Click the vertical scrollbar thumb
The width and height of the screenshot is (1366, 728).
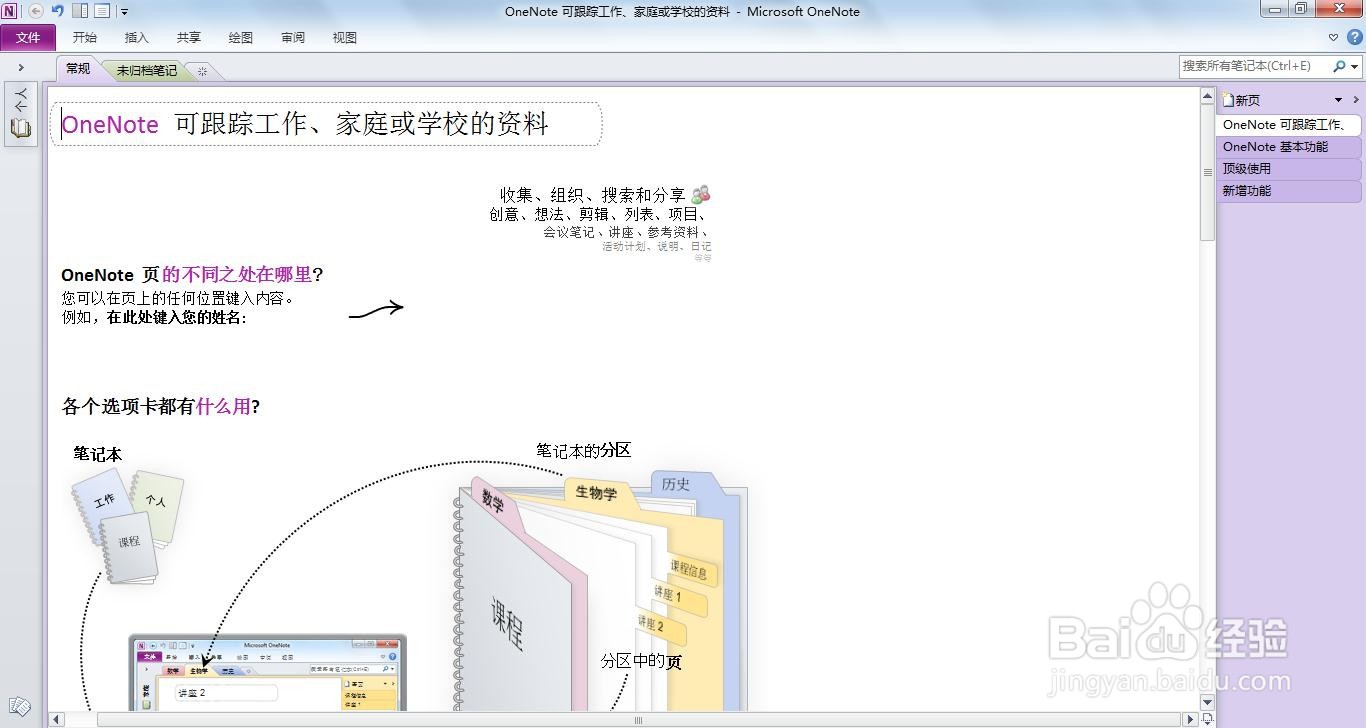pos(1207,172)
